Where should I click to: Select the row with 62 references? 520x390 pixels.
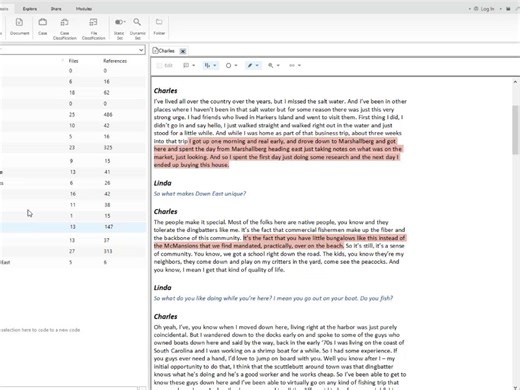[73, 93]
